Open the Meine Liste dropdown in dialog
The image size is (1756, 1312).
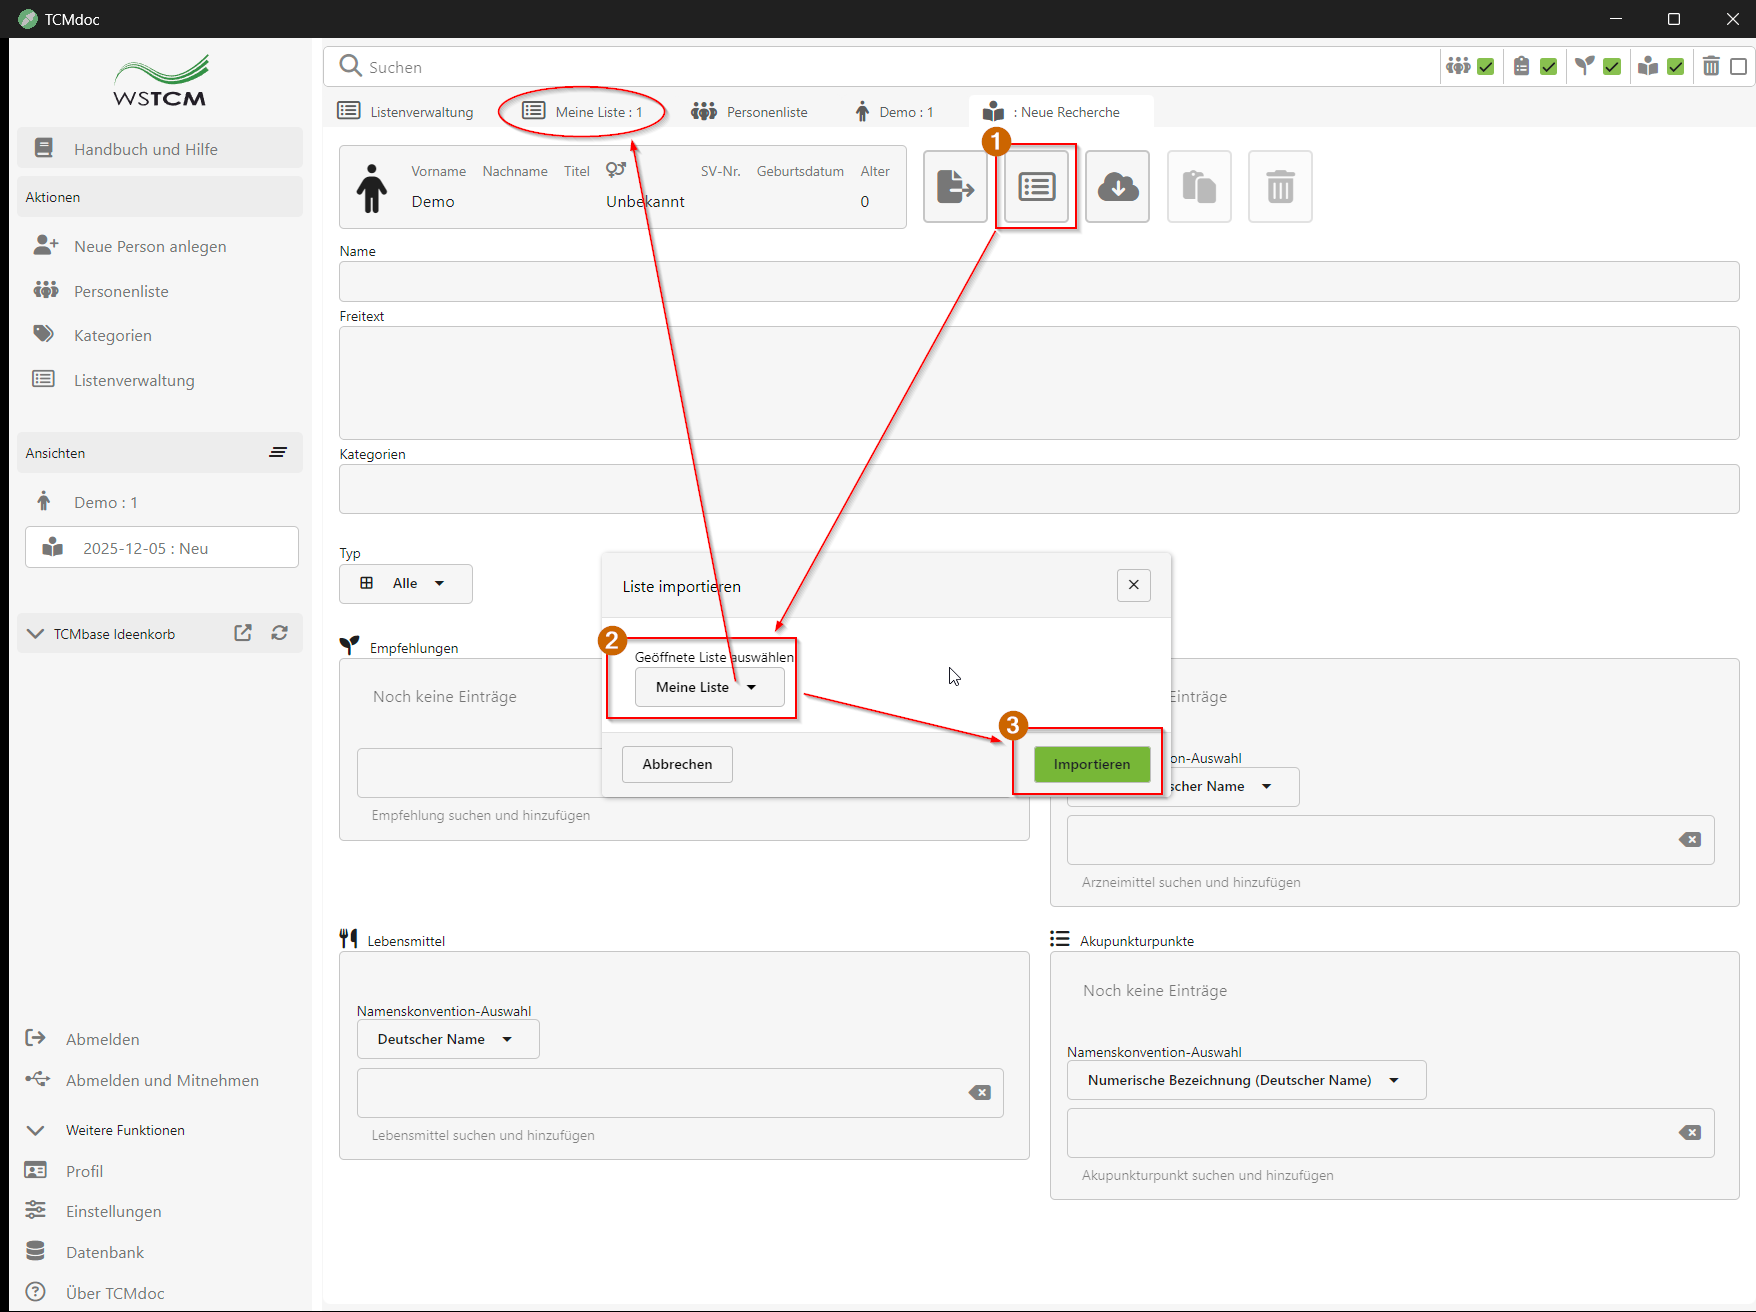tap(709, 687)
